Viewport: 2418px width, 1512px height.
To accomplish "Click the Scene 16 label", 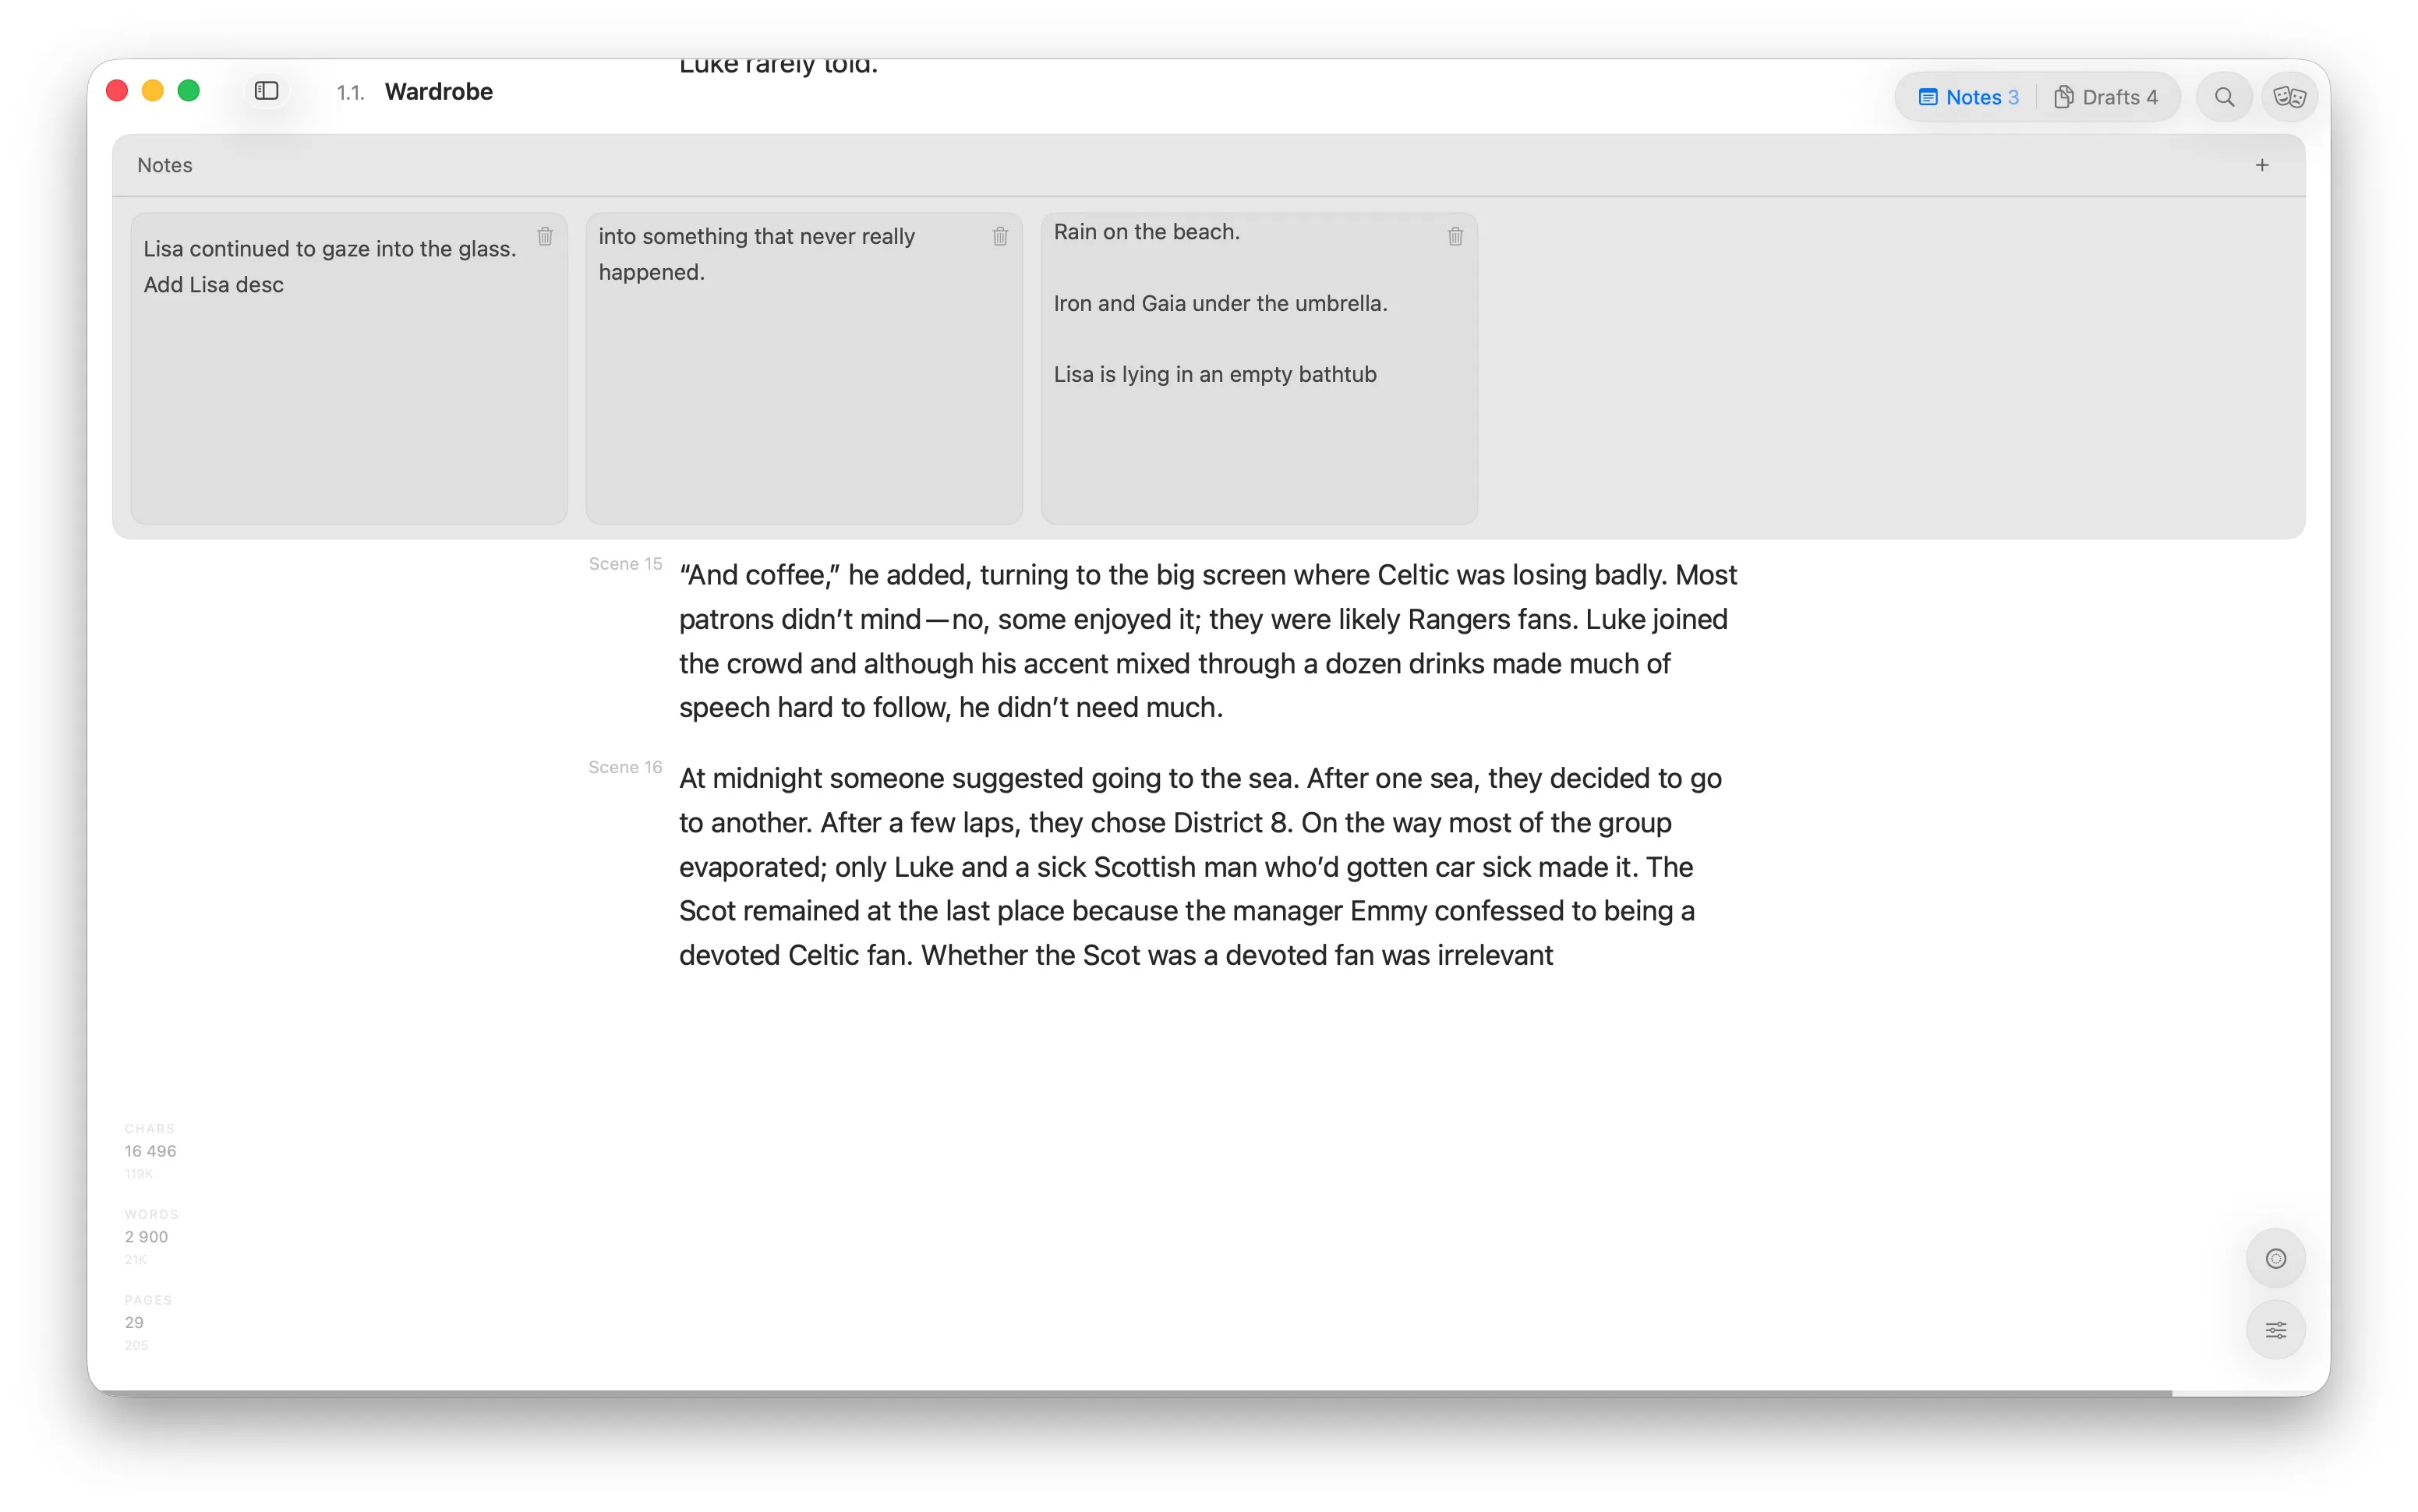I will [625, 767].
